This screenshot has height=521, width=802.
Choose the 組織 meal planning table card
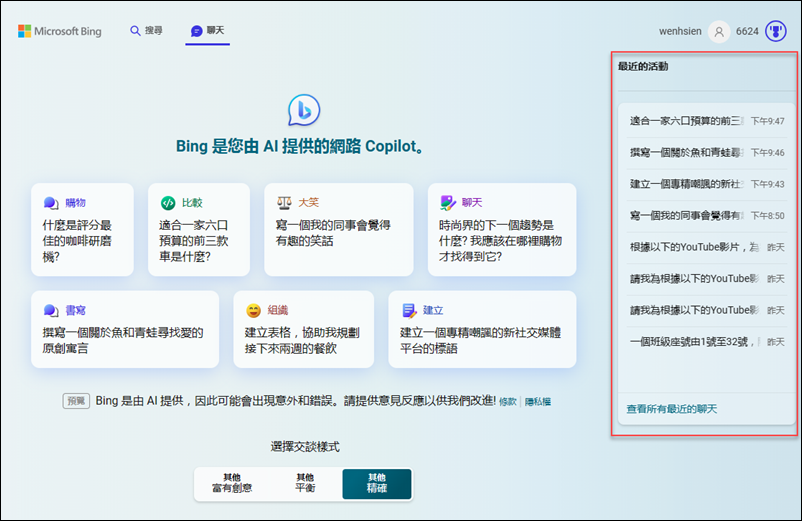coord(303,329)
